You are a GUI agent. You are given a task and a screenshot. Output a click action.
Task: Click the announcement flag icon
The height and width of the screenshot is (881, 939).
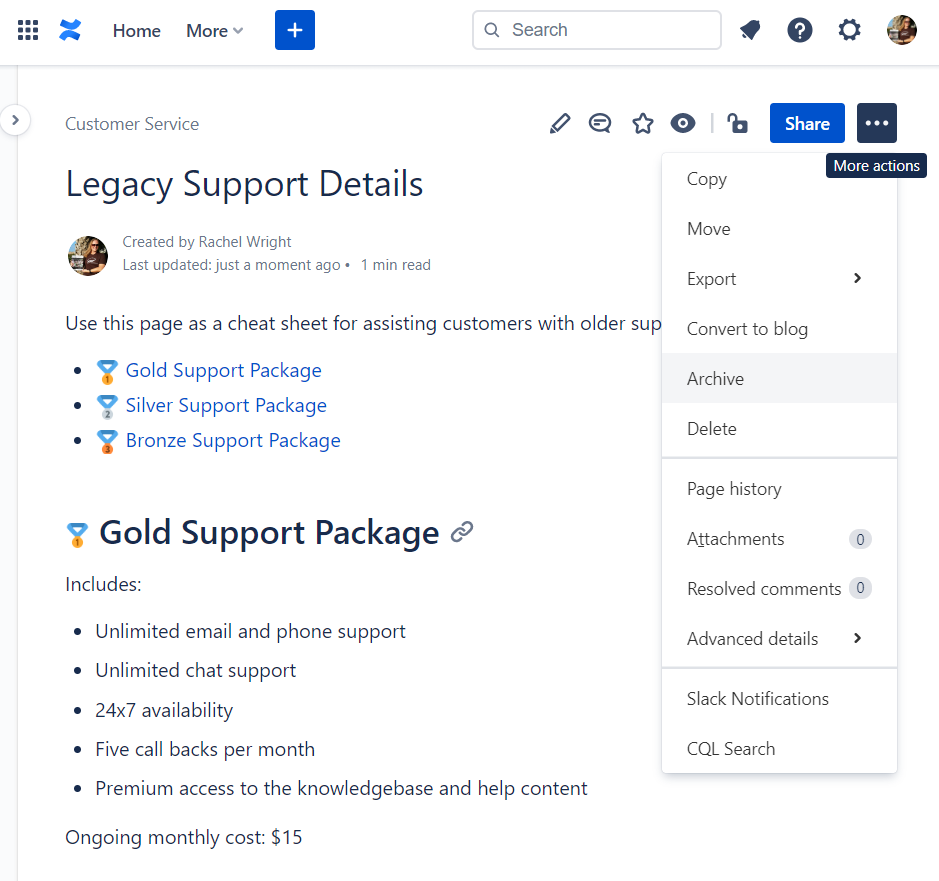pyautogui.click(x=749, y=30)
